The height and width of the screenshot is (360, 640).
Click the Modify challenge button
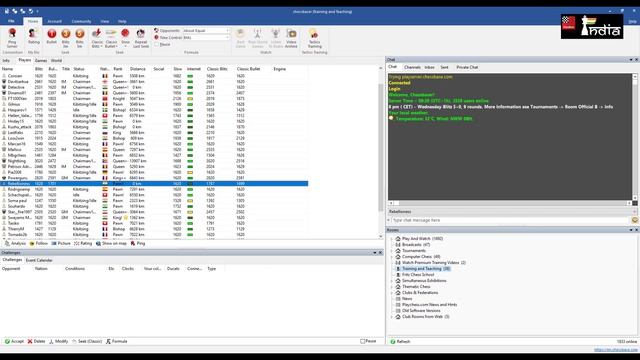(x=58, y=341)
